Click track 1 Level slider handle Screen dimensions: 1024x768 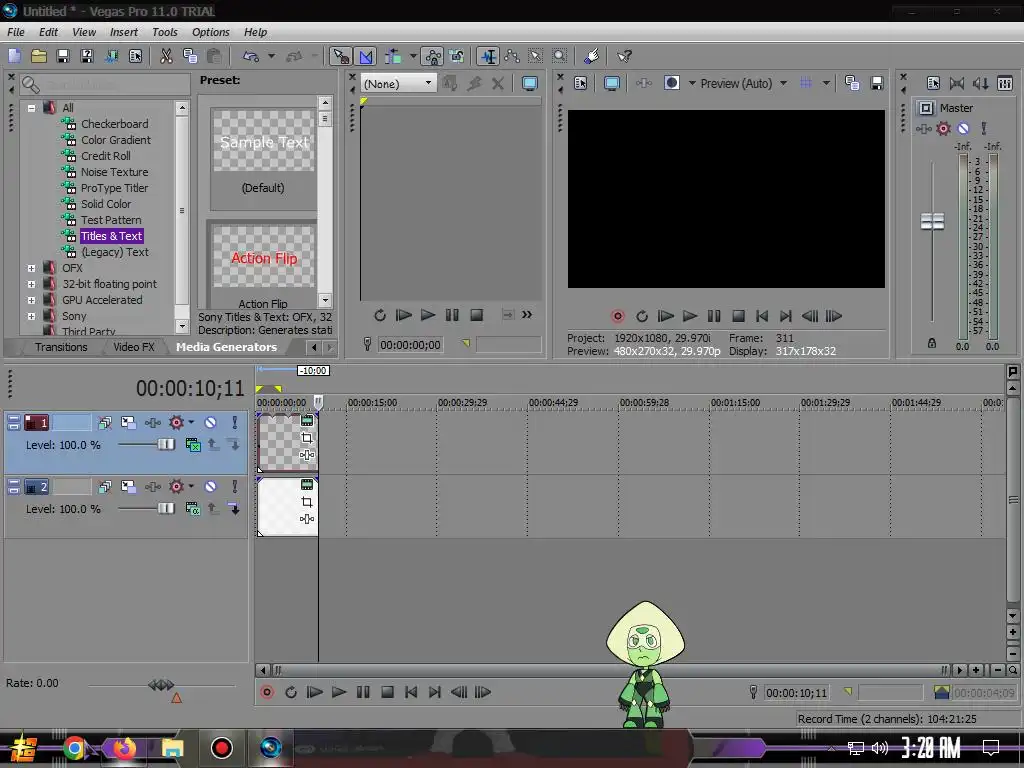point(166,445)
